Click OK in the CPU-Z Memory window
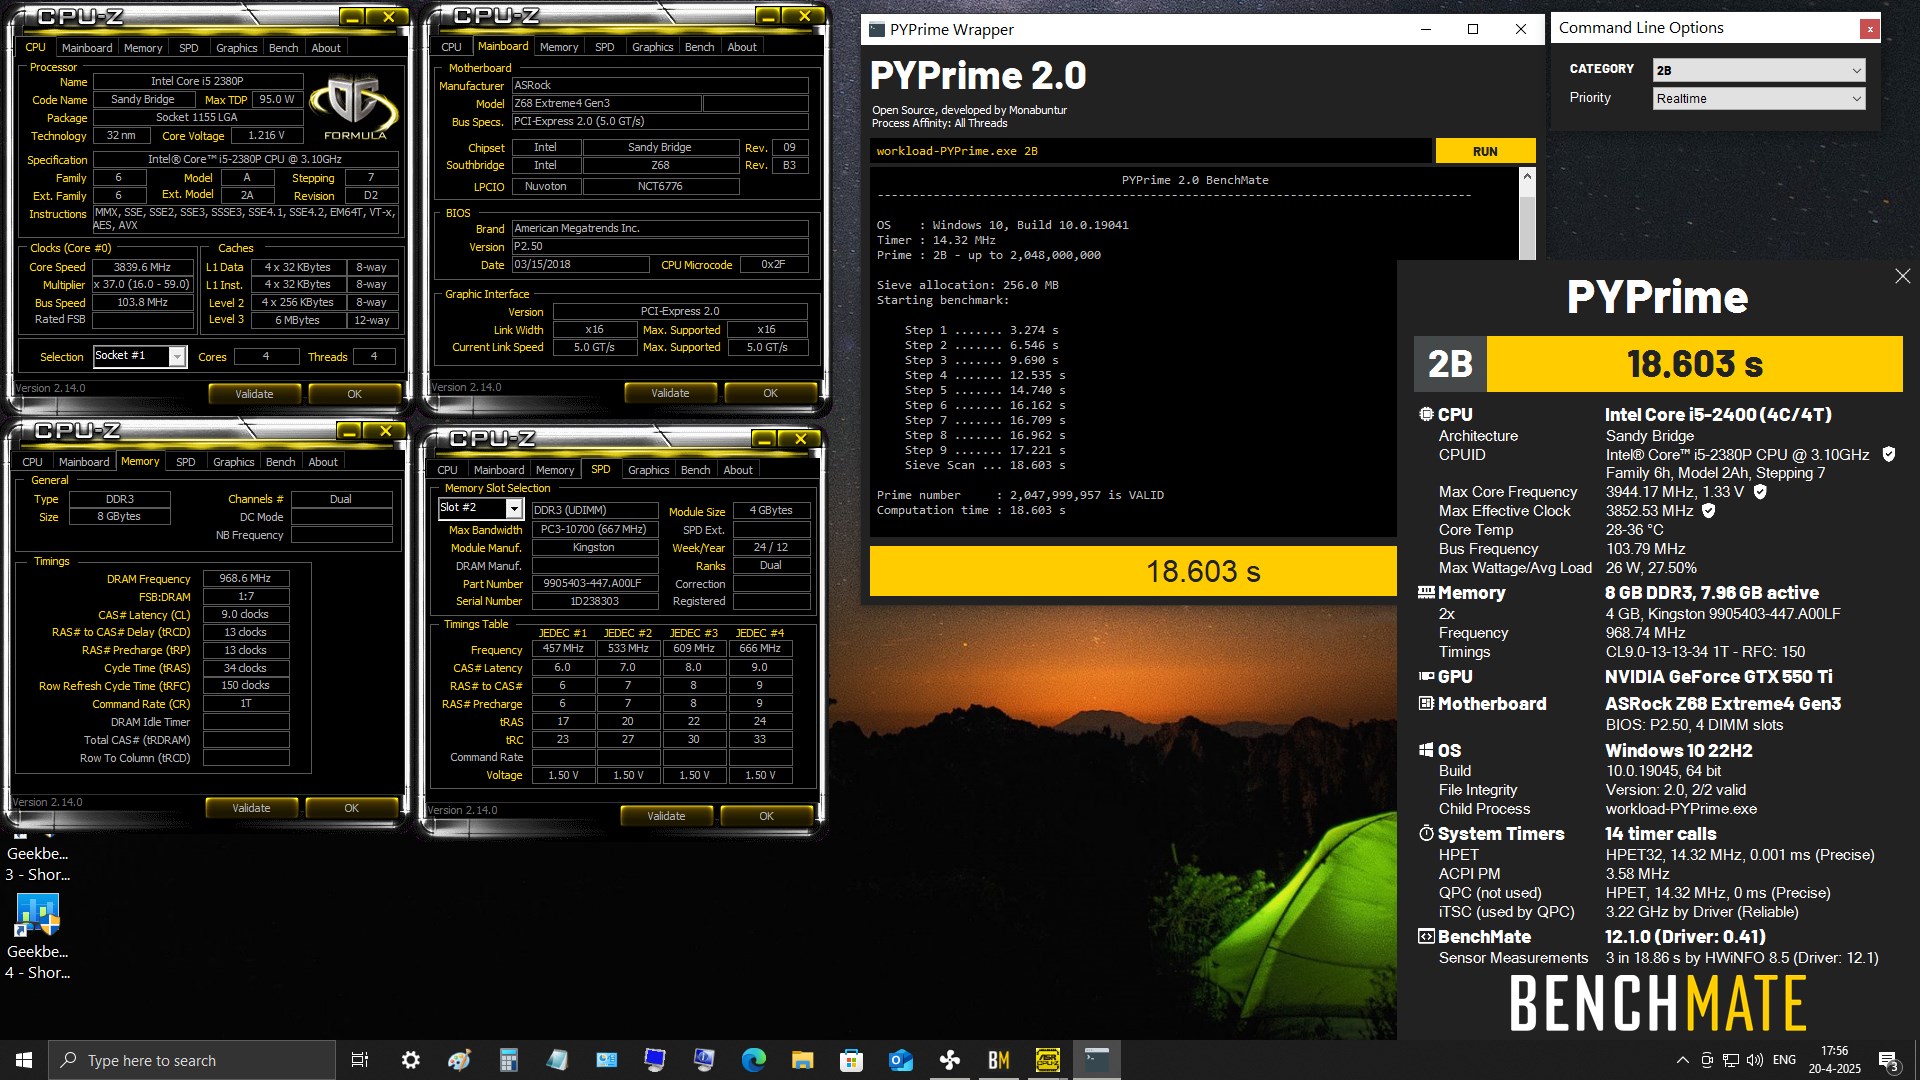 tap(351, 808)
